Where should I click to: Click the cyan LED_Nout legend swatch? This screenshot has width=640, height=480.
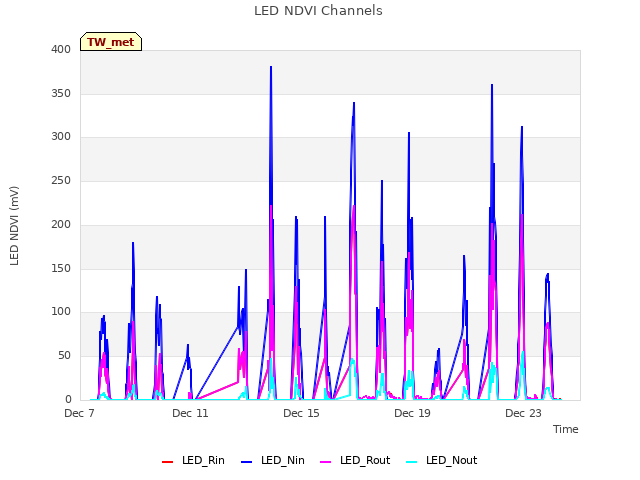412,462
